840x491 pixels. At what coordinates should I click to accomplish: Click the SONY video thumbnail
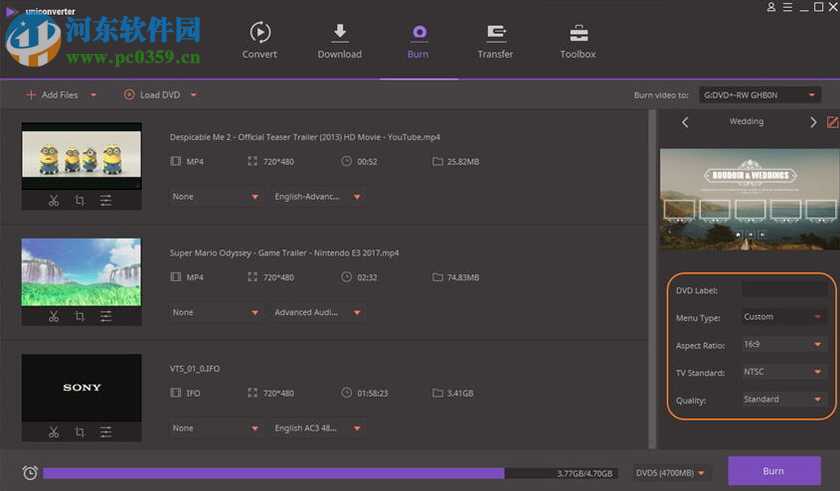(x=81, y=388)
